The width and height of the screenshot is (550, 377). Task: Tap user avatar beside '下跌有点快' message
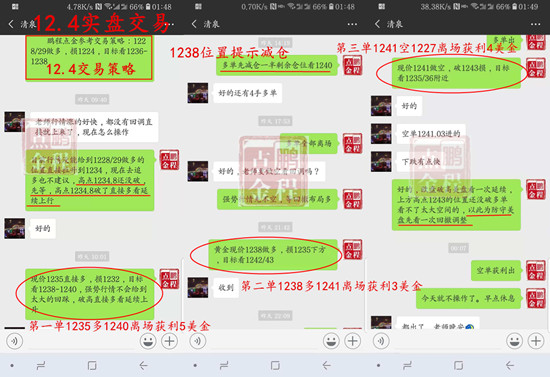pyautogui.click(x=381, y=162)
